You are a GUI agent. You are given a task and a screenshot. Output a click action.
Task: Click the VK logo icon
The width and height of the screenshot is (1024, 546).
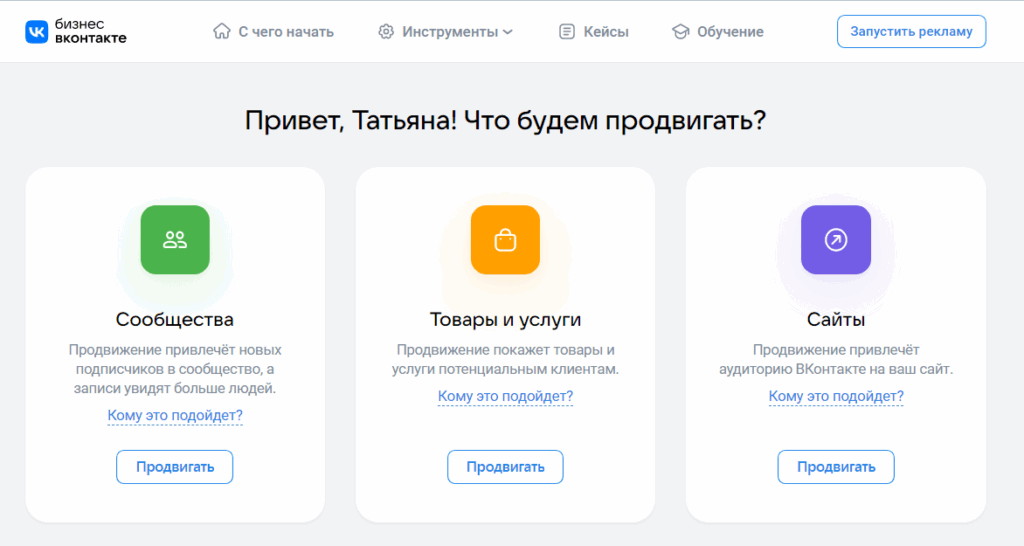37,32
